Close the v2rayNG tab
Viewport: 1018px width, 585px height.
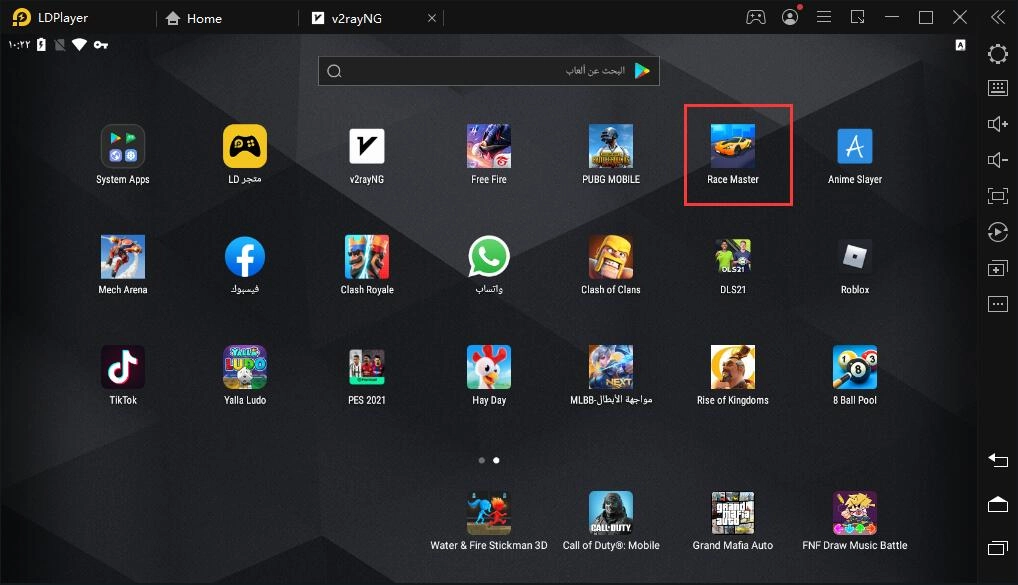432,18
